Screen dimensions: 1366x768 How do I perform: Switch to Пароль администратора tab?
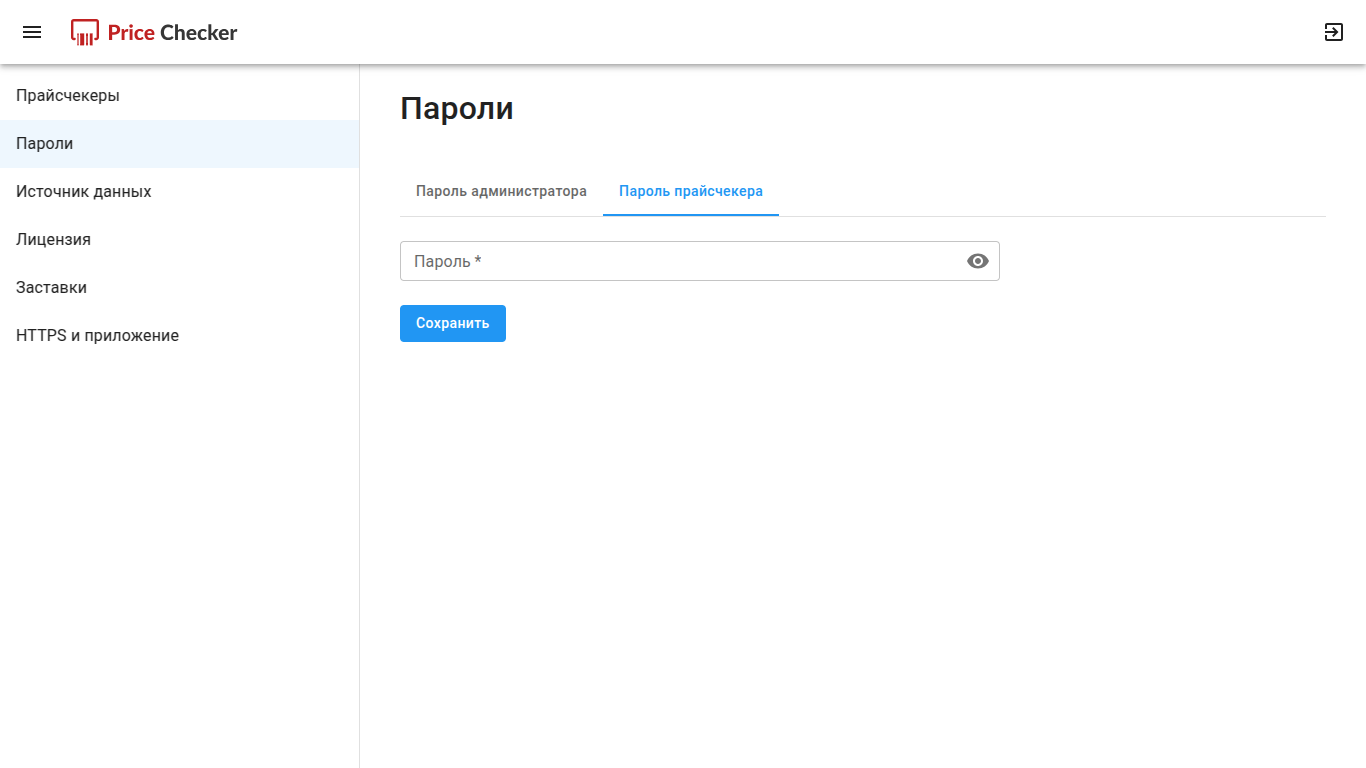coord(501,191)
